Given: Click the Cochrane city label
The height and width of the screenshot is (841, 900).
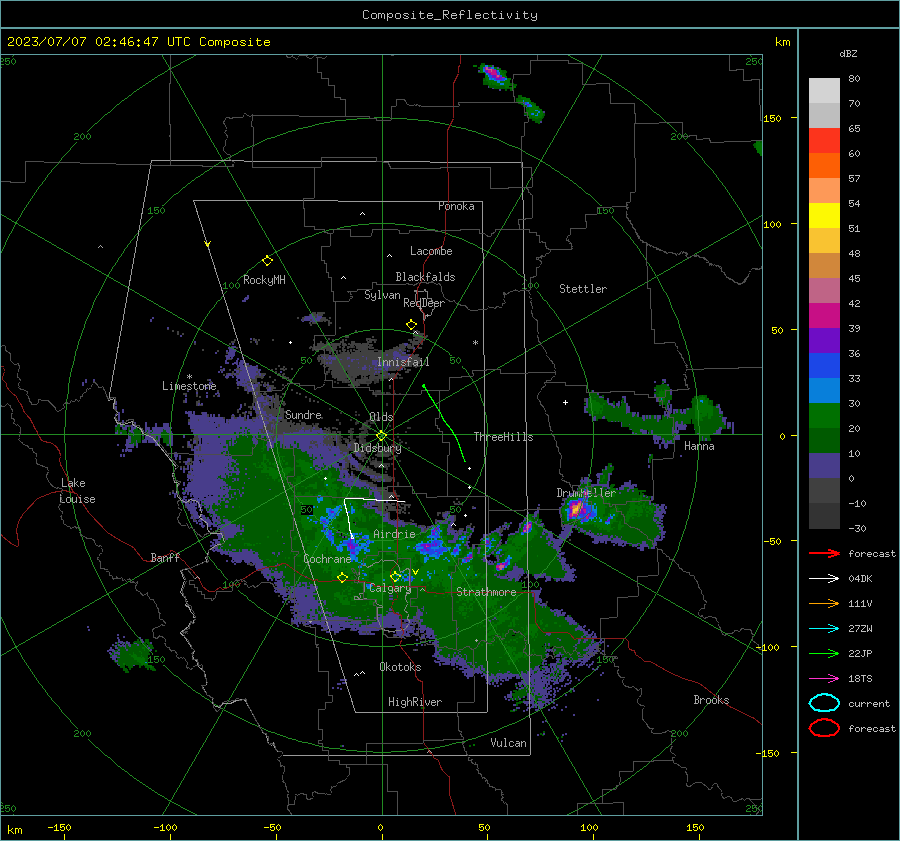Looking at the screenshot, I should pos(327,559).
